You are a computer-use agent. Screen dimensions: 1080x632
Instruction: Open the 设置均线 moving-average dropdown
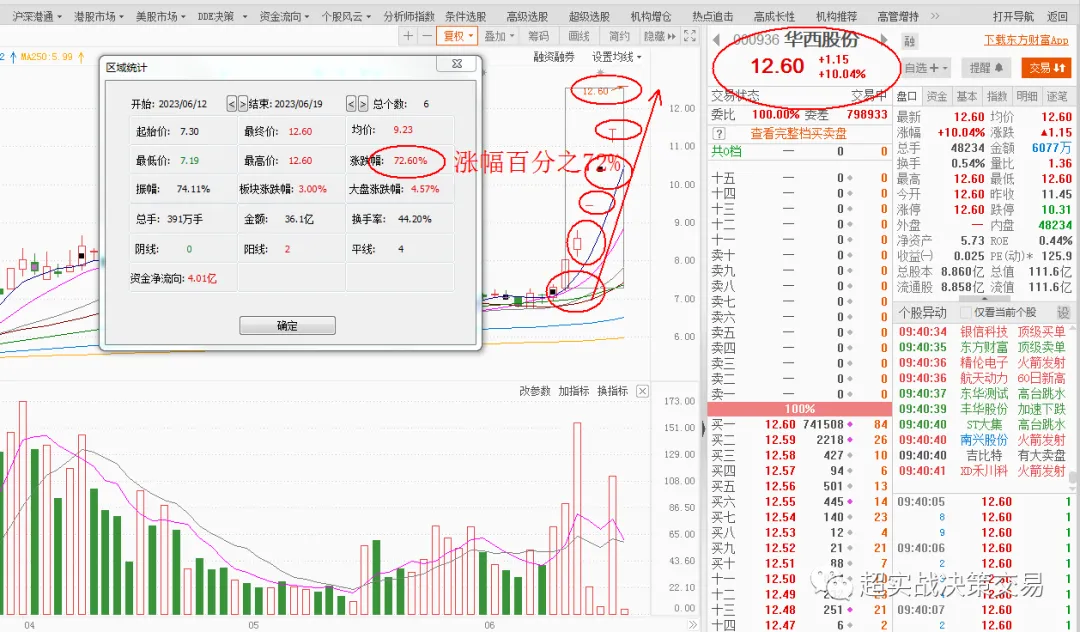[615, 57]
